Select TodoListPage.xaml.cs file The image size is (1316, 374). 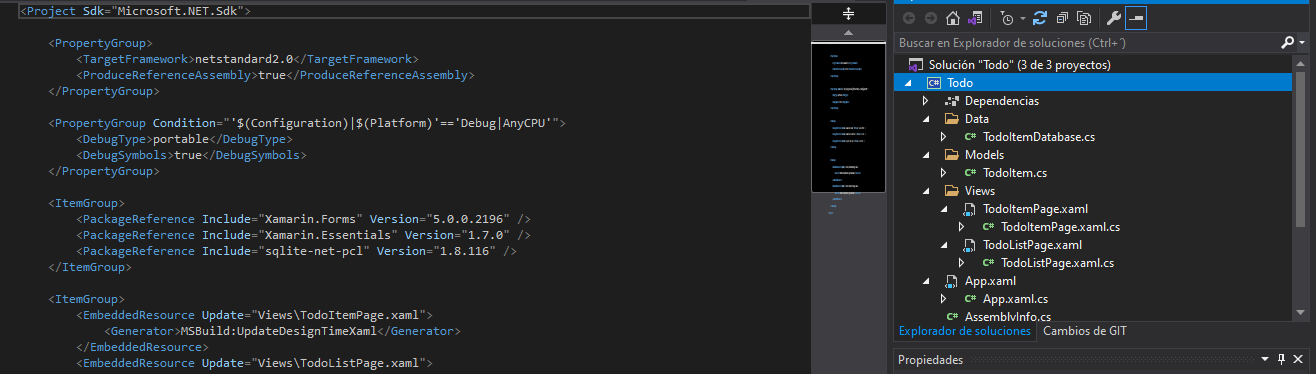(x=1057, y=263)
